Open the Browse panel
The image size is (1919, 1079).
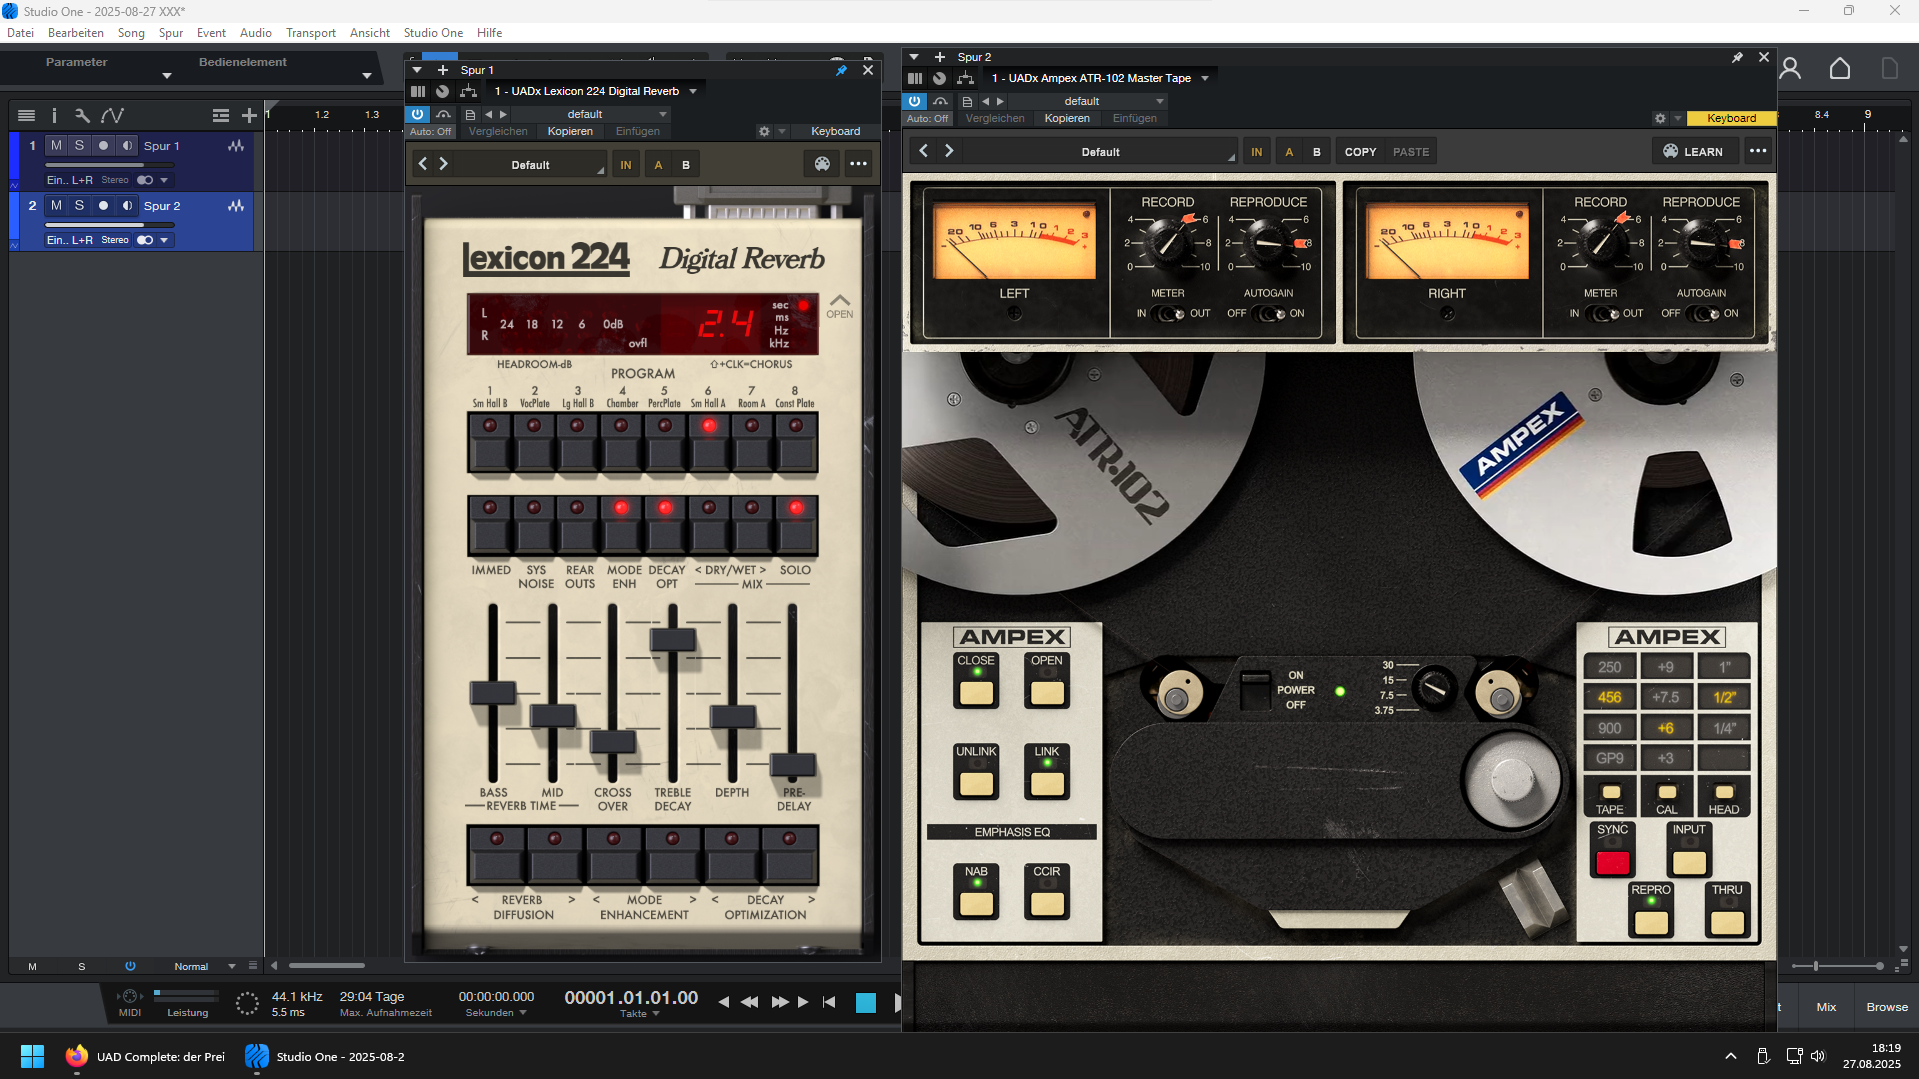(1887, 1007)
